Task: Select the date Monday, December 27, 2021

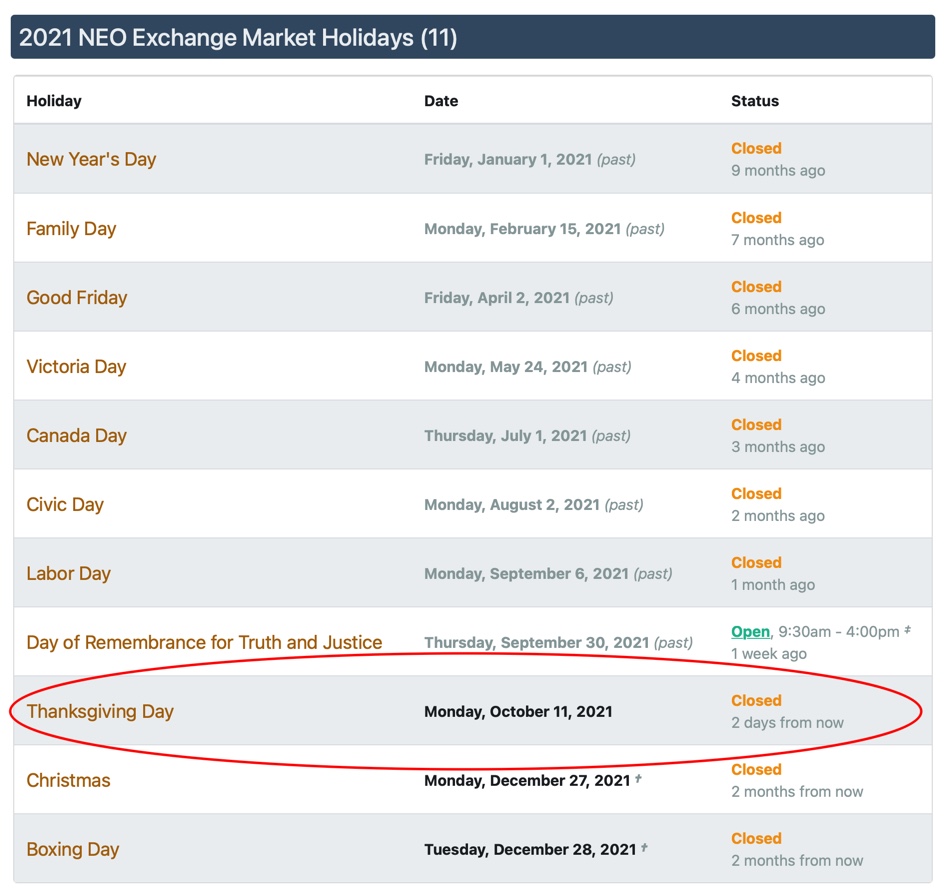Action: 527,780
